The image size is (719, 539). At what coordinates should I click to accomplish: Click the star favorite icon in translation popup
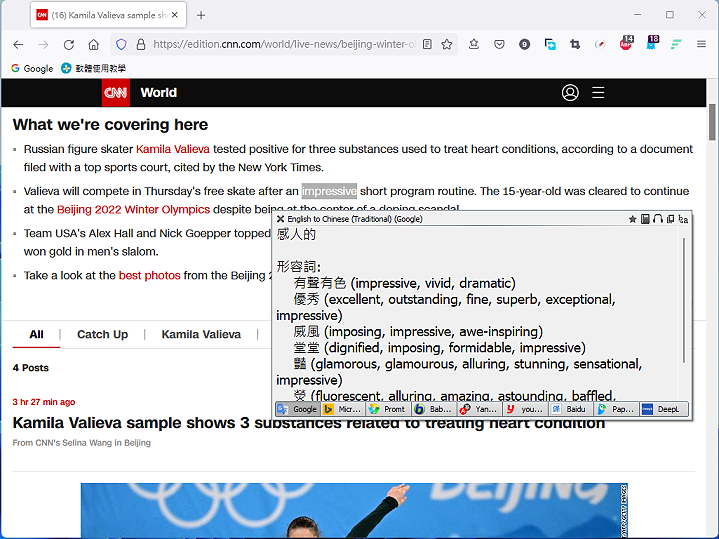pyautogui.click(x=632, y=219)
